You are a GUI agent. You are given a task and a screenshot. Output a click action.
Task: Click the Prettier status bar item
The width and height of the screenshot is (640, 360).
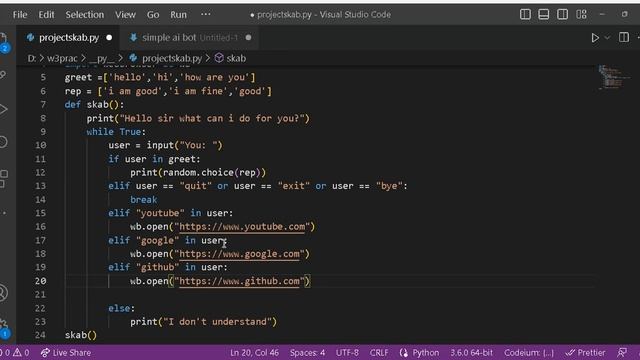tap(585, 353)
